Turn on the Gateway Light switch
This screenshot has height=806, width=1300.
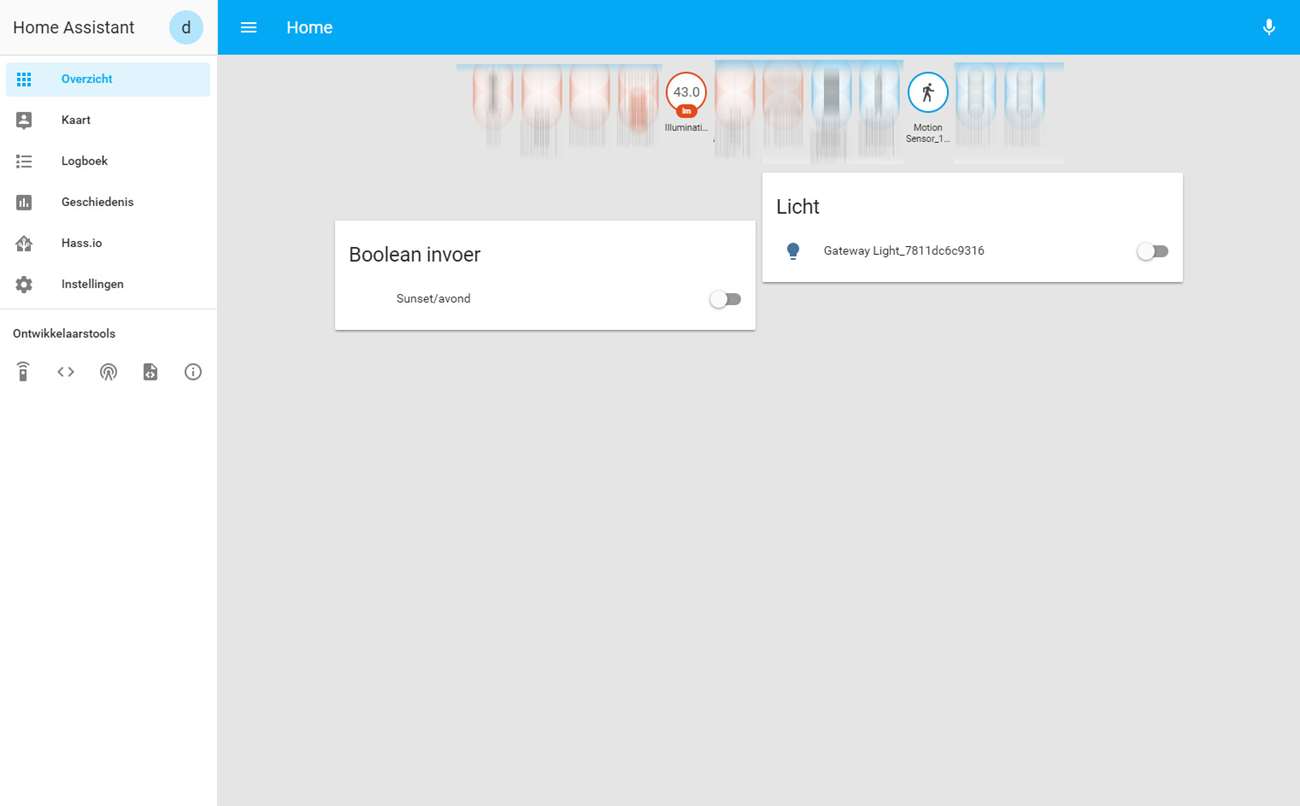pyautogui.click(x=1152, y=251)
